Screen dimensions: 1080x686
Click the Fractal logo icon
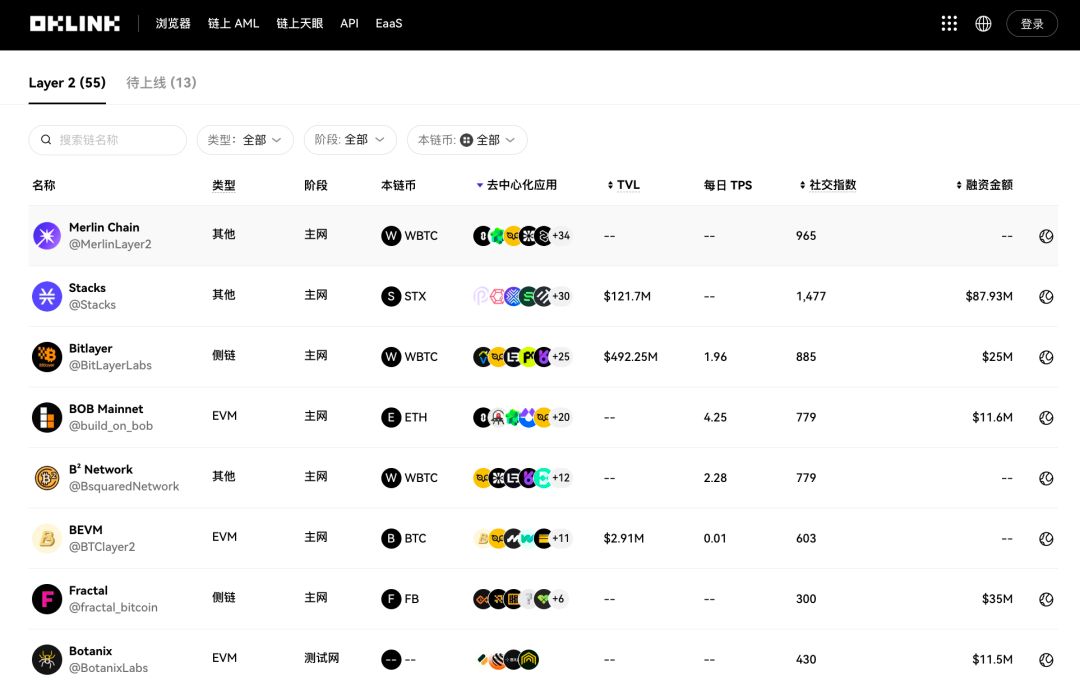(x=47, y=599)
